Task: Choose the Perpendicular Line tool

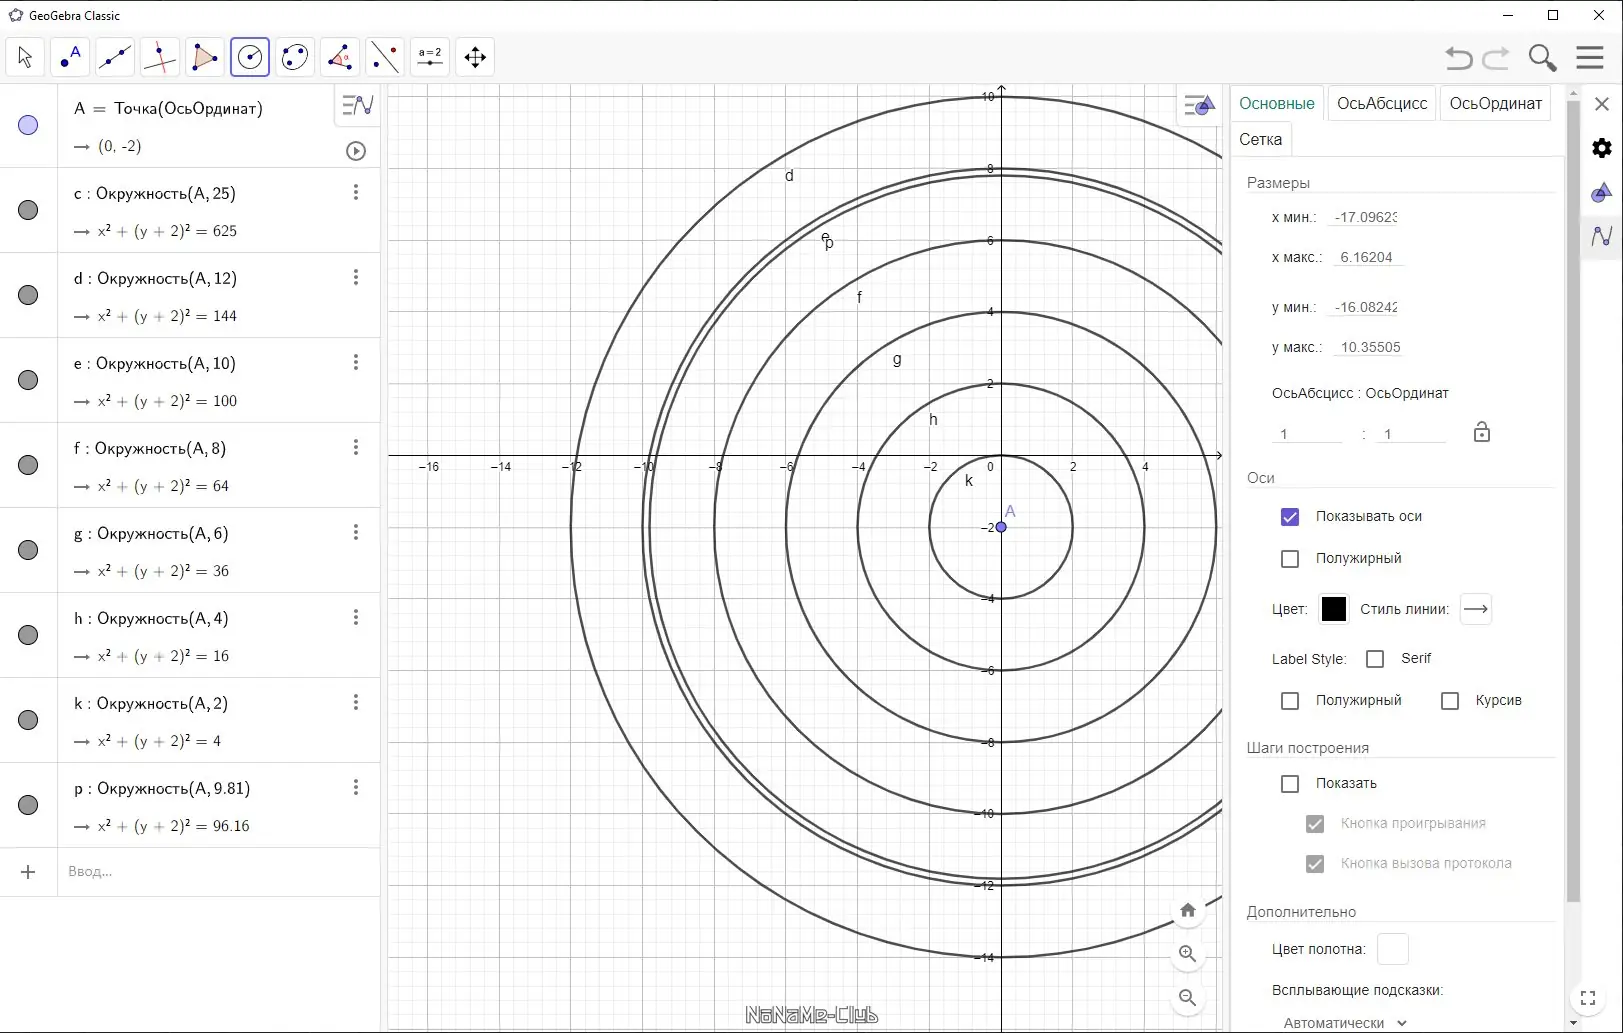Action: pos(160,58)
